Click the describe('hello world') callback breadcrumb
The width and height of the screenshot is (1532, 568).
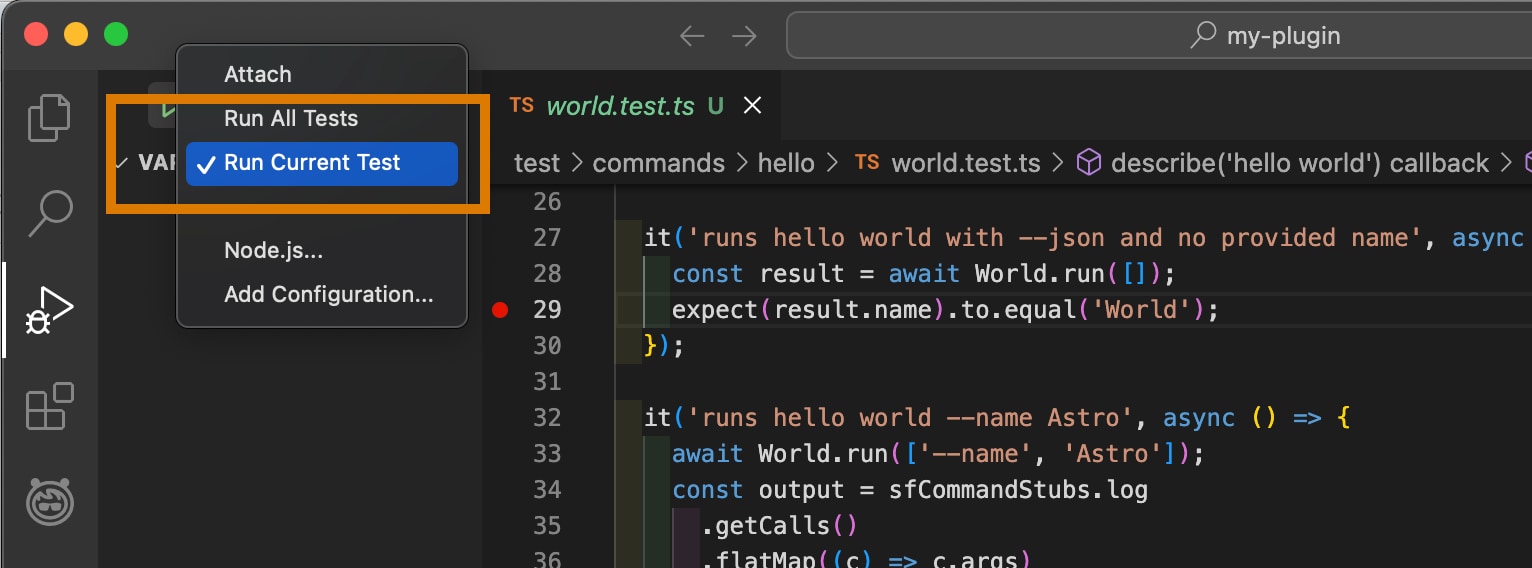tap(1283, 163)
